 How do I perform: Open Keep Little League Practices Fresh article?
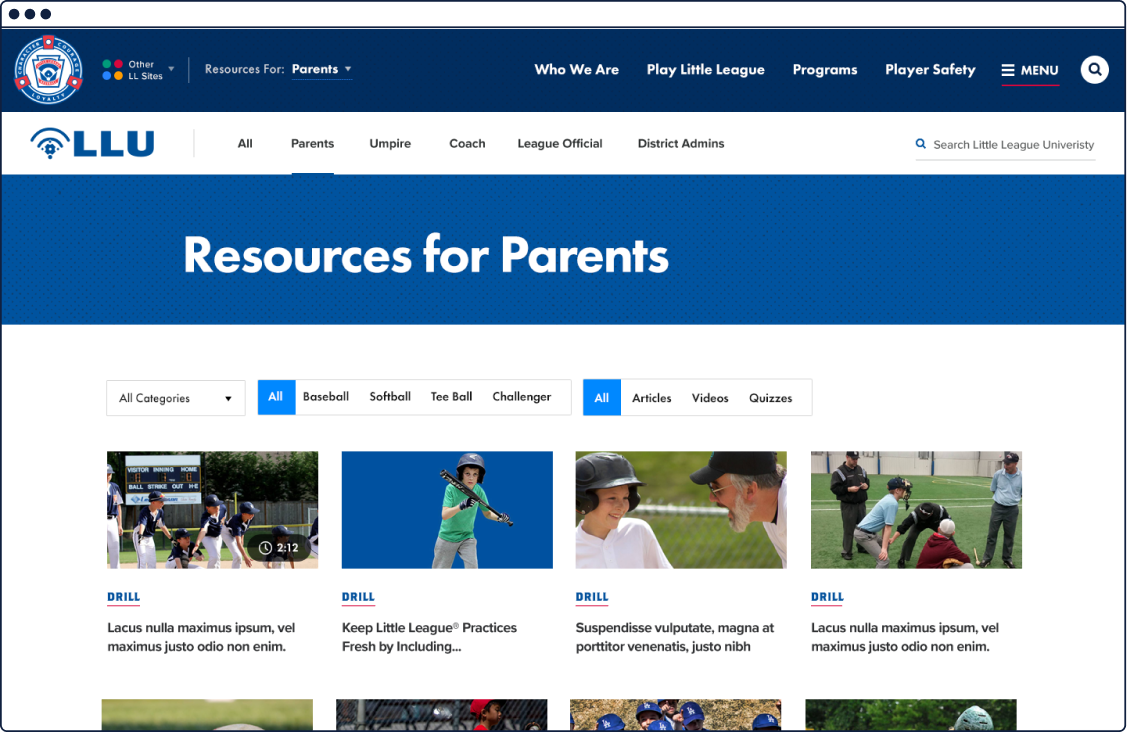pos(429,637)
